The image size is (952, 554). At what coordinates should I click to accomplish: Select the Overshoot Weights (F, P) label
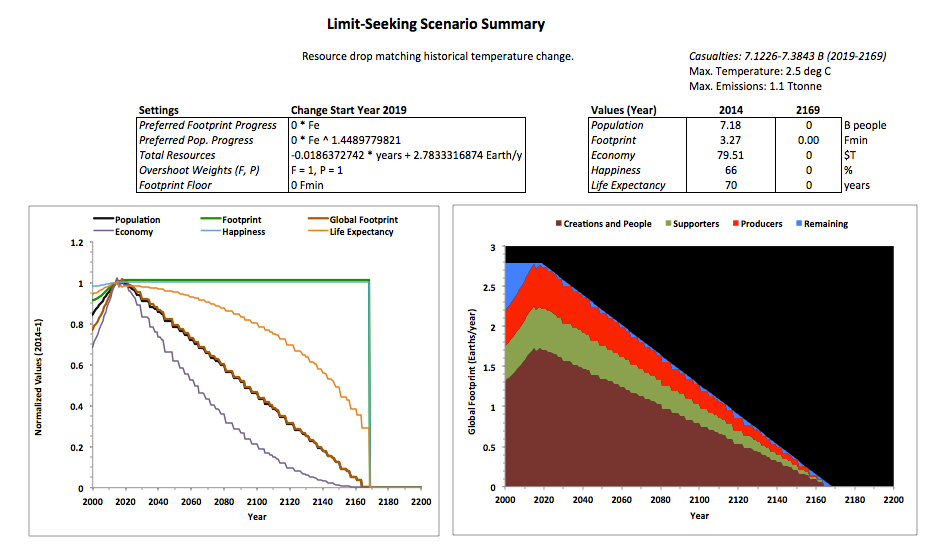pos(199,170)
